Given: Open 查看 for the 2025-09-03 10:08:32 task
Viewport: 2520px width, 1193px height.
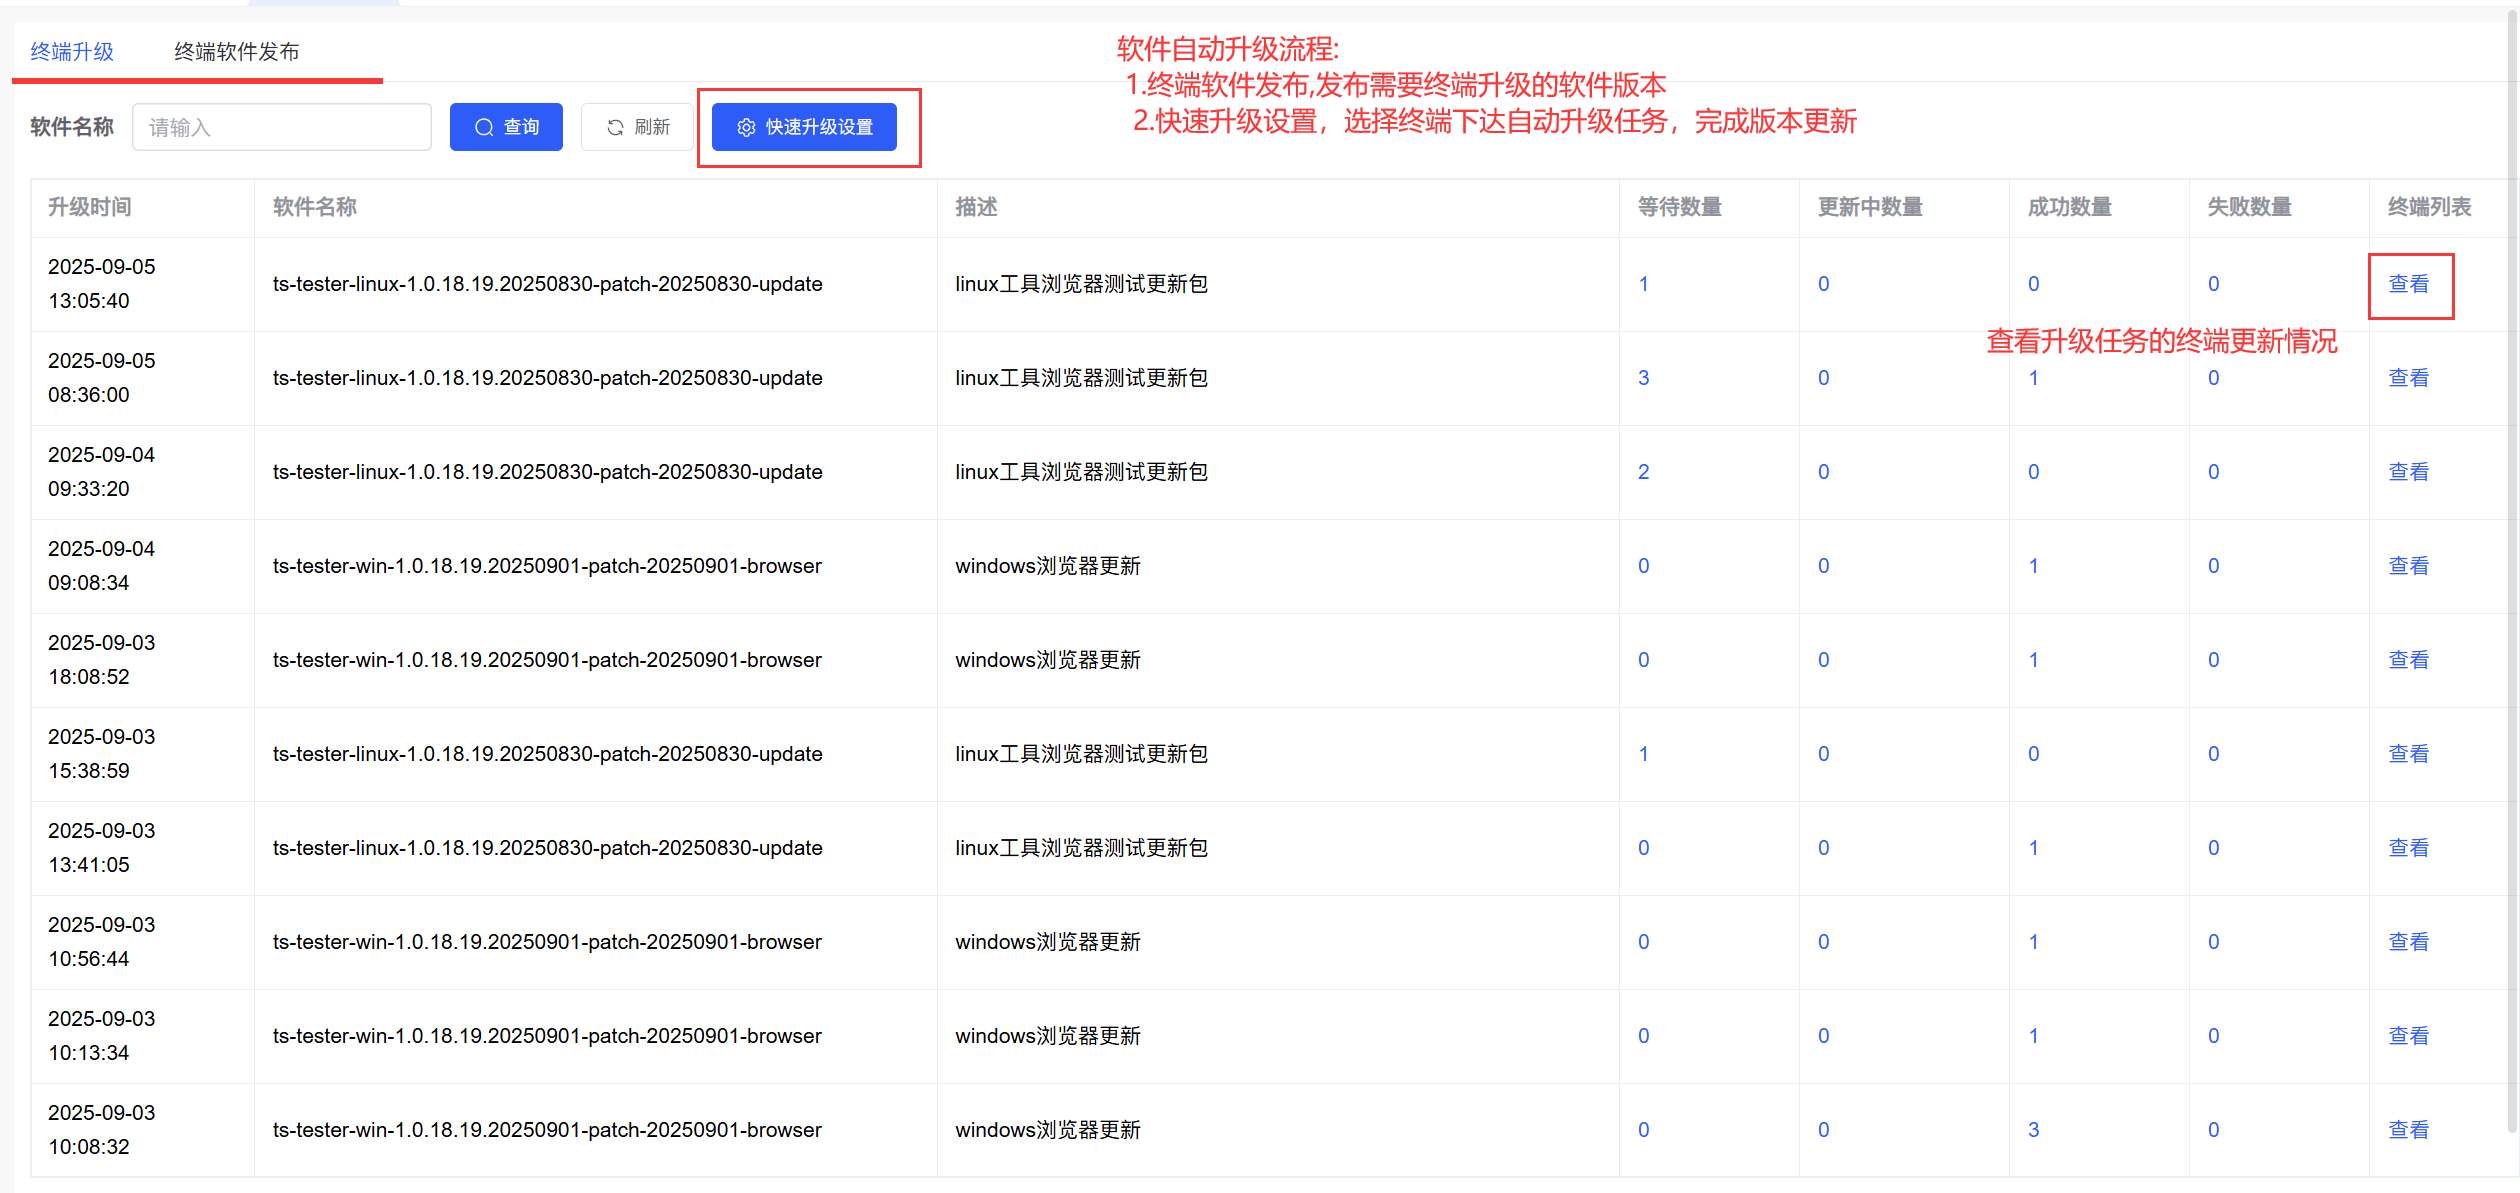Looking at the screenshot, I should (2408, 1130).
